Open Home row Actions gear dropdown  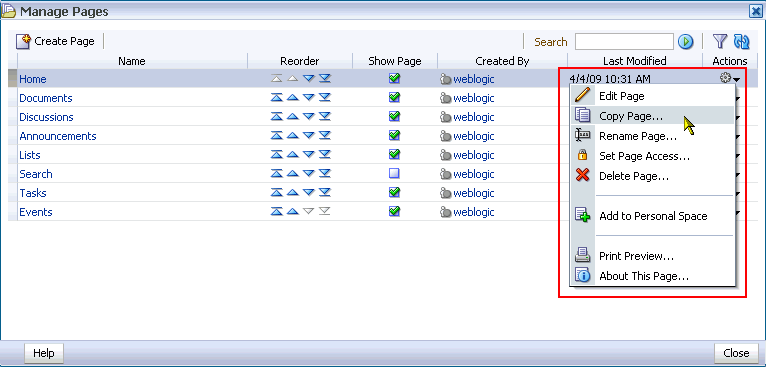pos(730,78)
